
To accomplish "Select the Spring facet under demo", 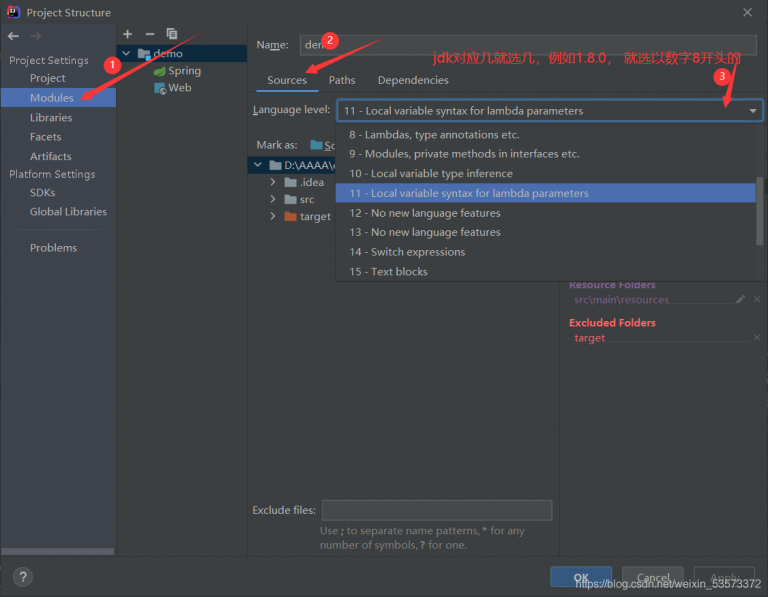I will 183,71.
